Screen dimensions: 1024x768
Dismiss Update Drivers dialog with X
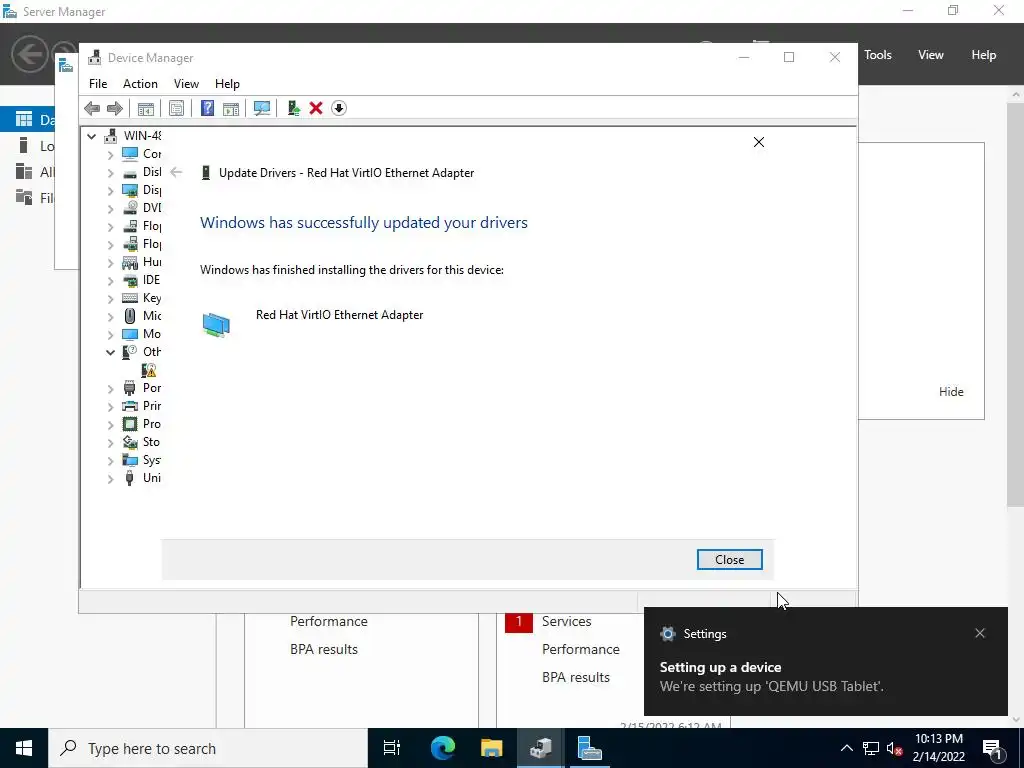click(x=759, y=142)
